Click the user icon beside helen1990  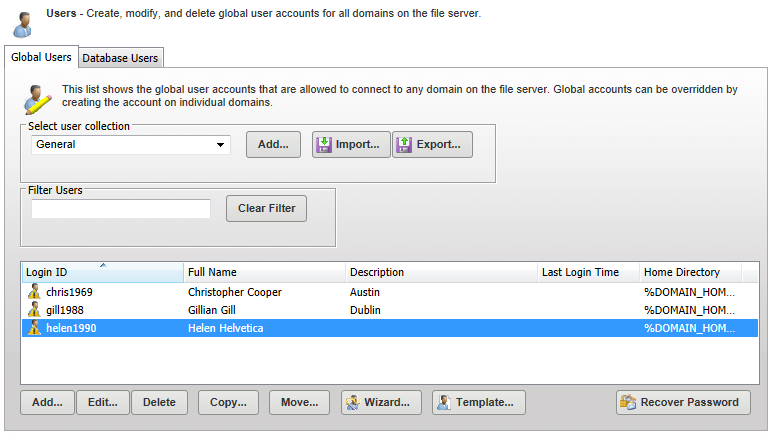coord(34,328)
